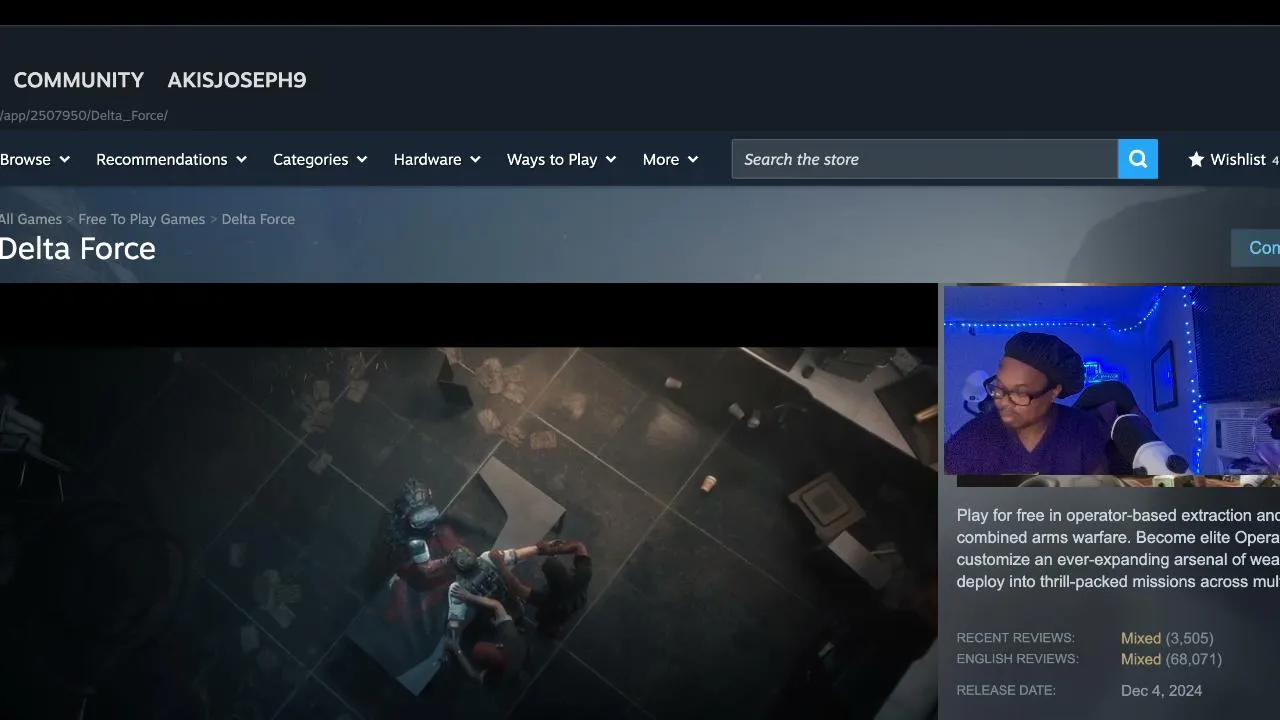Click the webcam overlay video
Viewport: 1280px width, 720px height.
pyautogui.click(x=1112, y=381)
